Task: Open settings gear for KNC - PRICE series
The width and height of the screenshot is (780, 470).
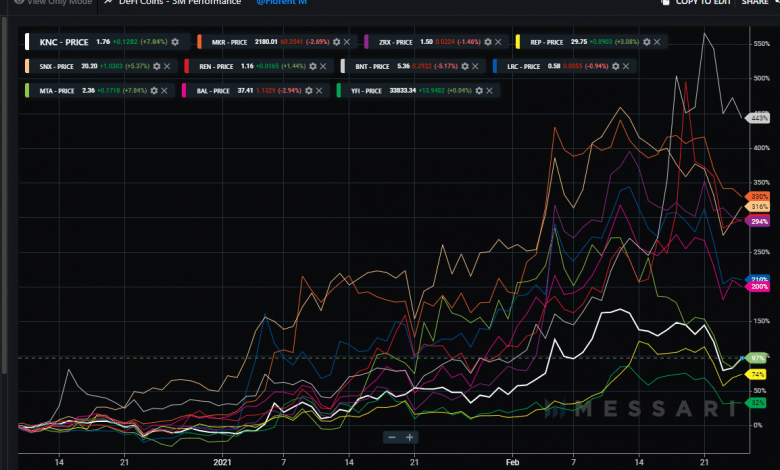Action: point(175,42)
